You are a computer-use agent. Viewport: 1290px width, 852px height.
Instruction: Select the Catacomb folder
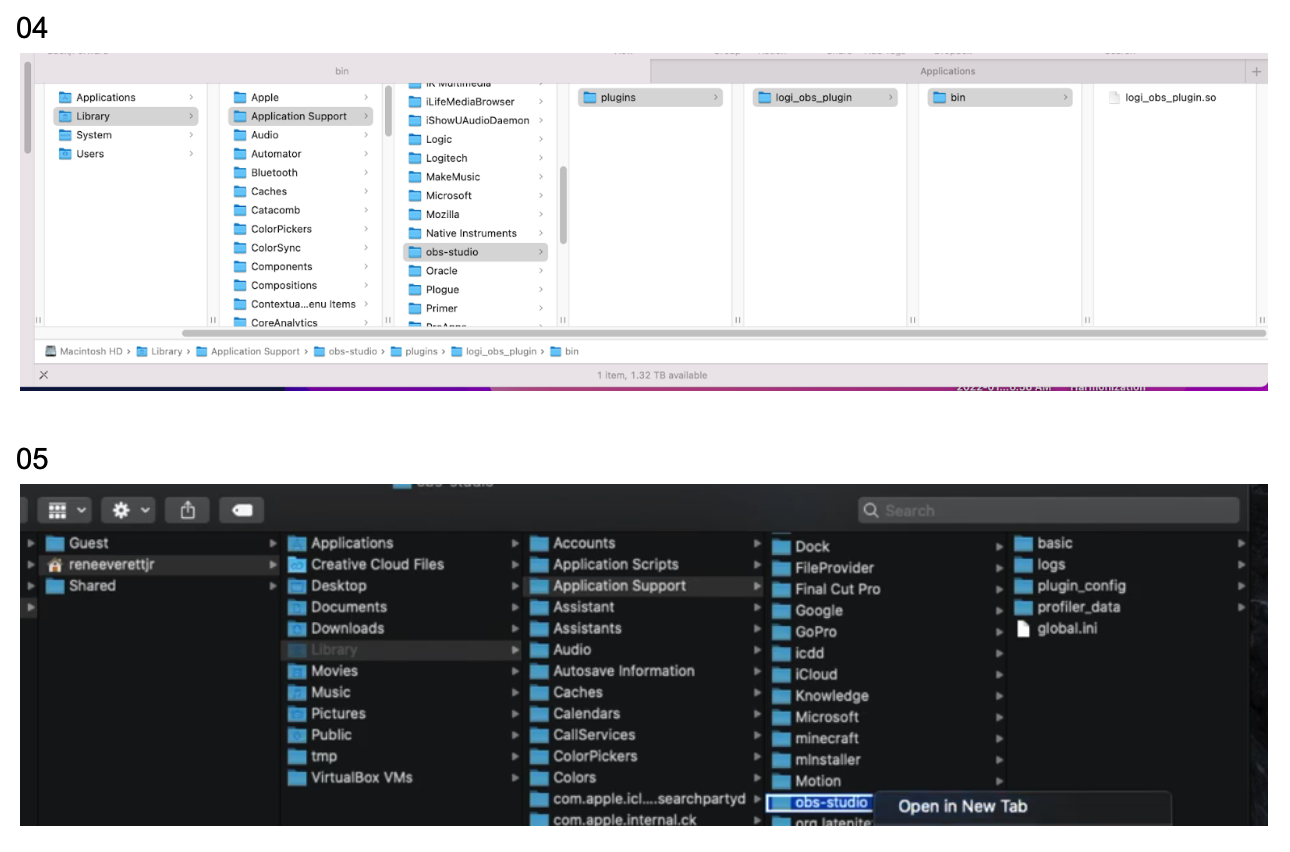pos(300,210)
